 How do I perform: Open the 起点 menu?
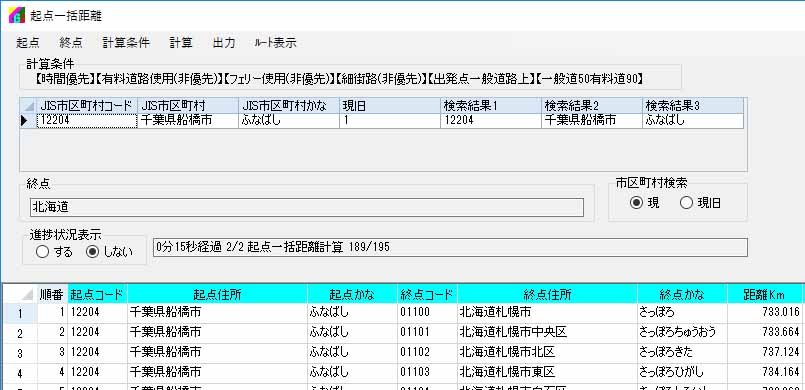[28, 43]
